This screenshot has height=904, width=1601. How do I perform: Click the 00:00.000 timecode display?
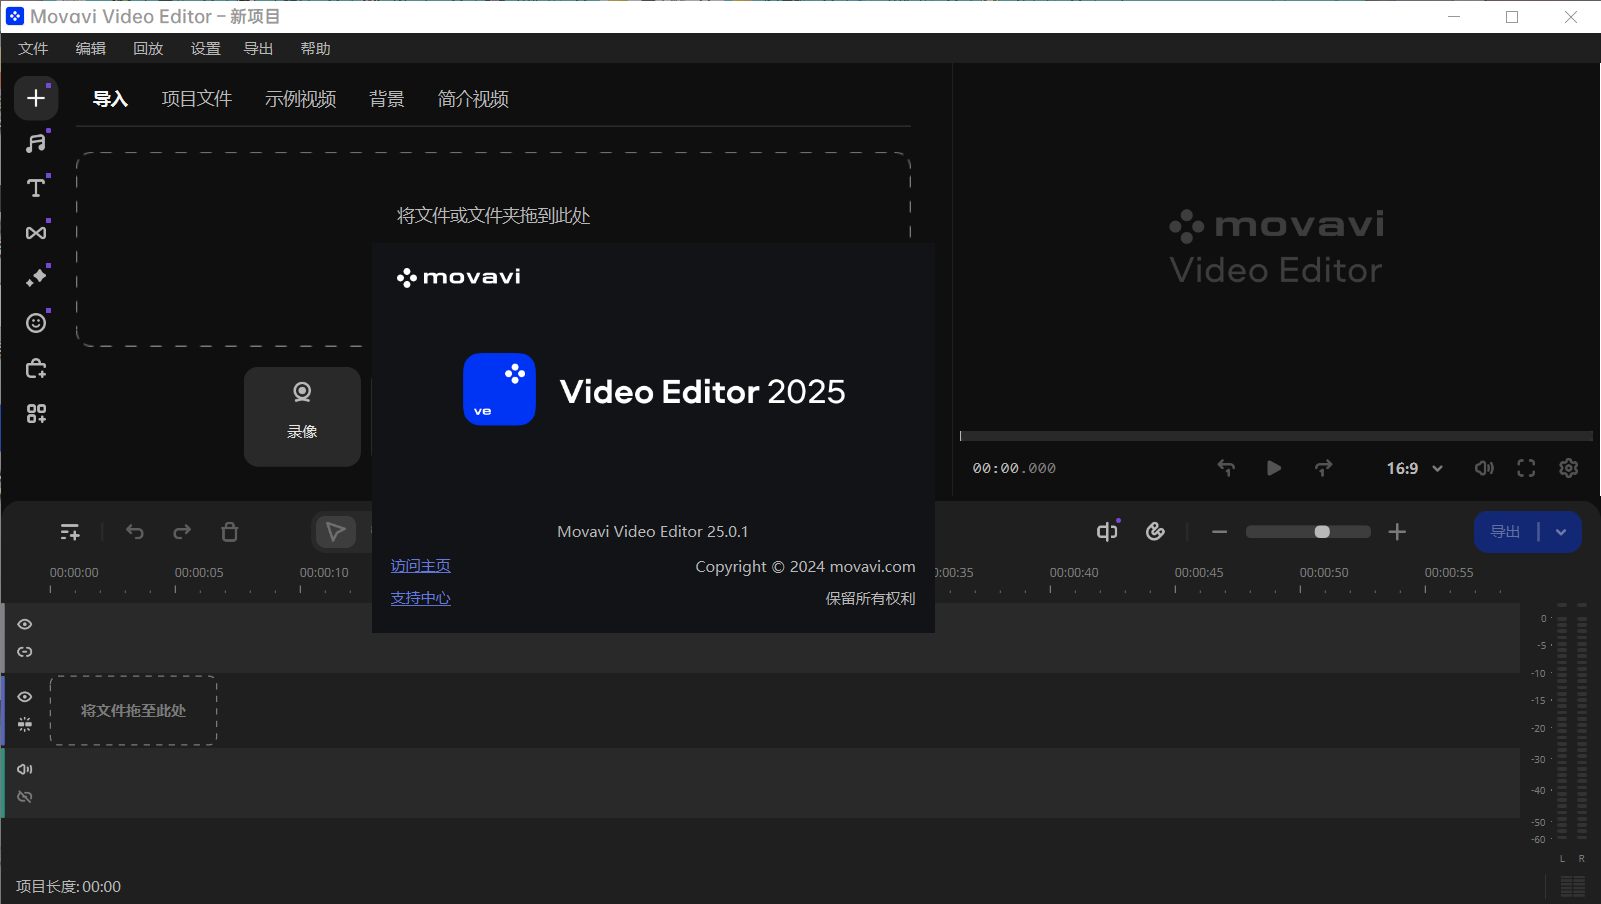tap(1014, 468)
